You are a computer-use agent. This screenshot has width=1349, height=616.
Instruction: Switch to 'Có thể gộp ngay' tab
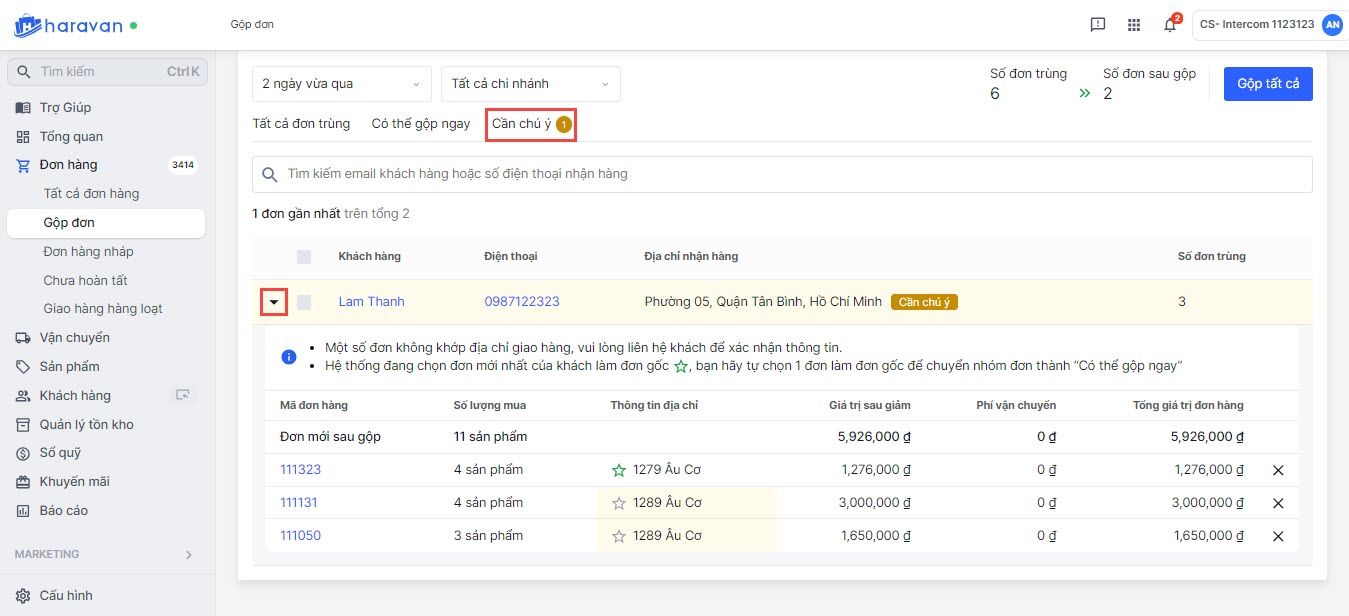(421, 124)
